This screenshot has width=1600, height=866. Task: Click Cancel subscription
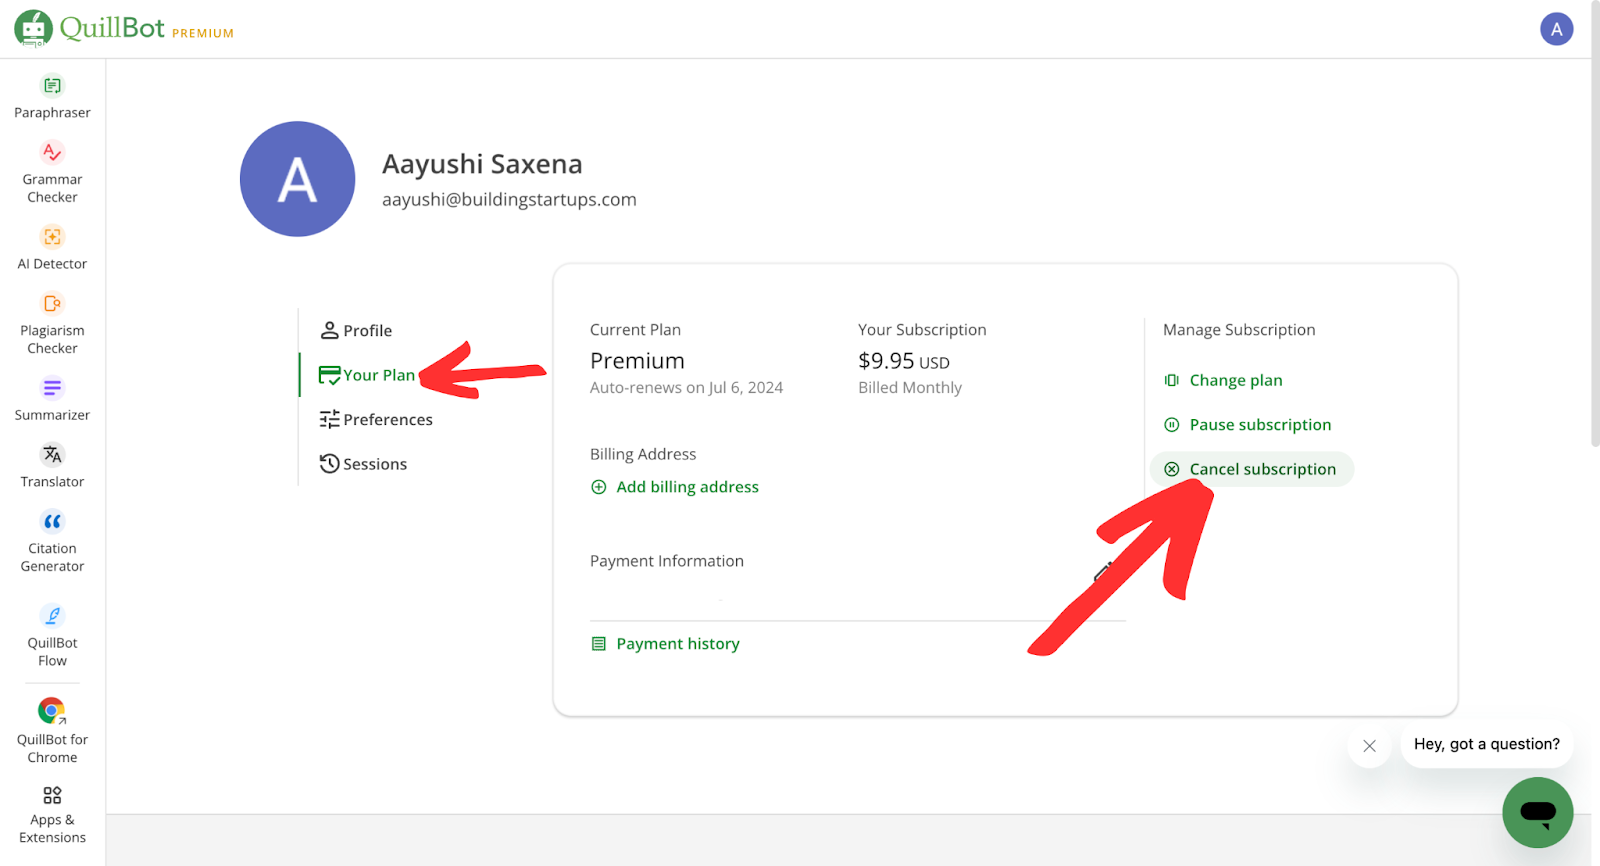(x=1251, y=469)
